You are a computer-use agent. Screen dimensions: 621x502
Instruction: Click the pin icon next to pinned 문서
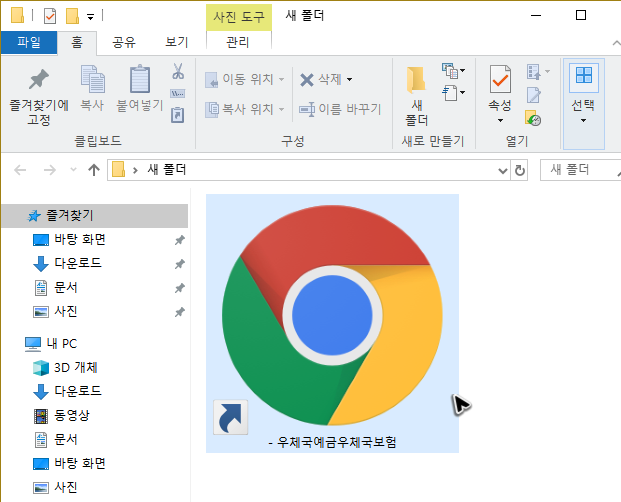pyautogui.click(x=179, y=288)
